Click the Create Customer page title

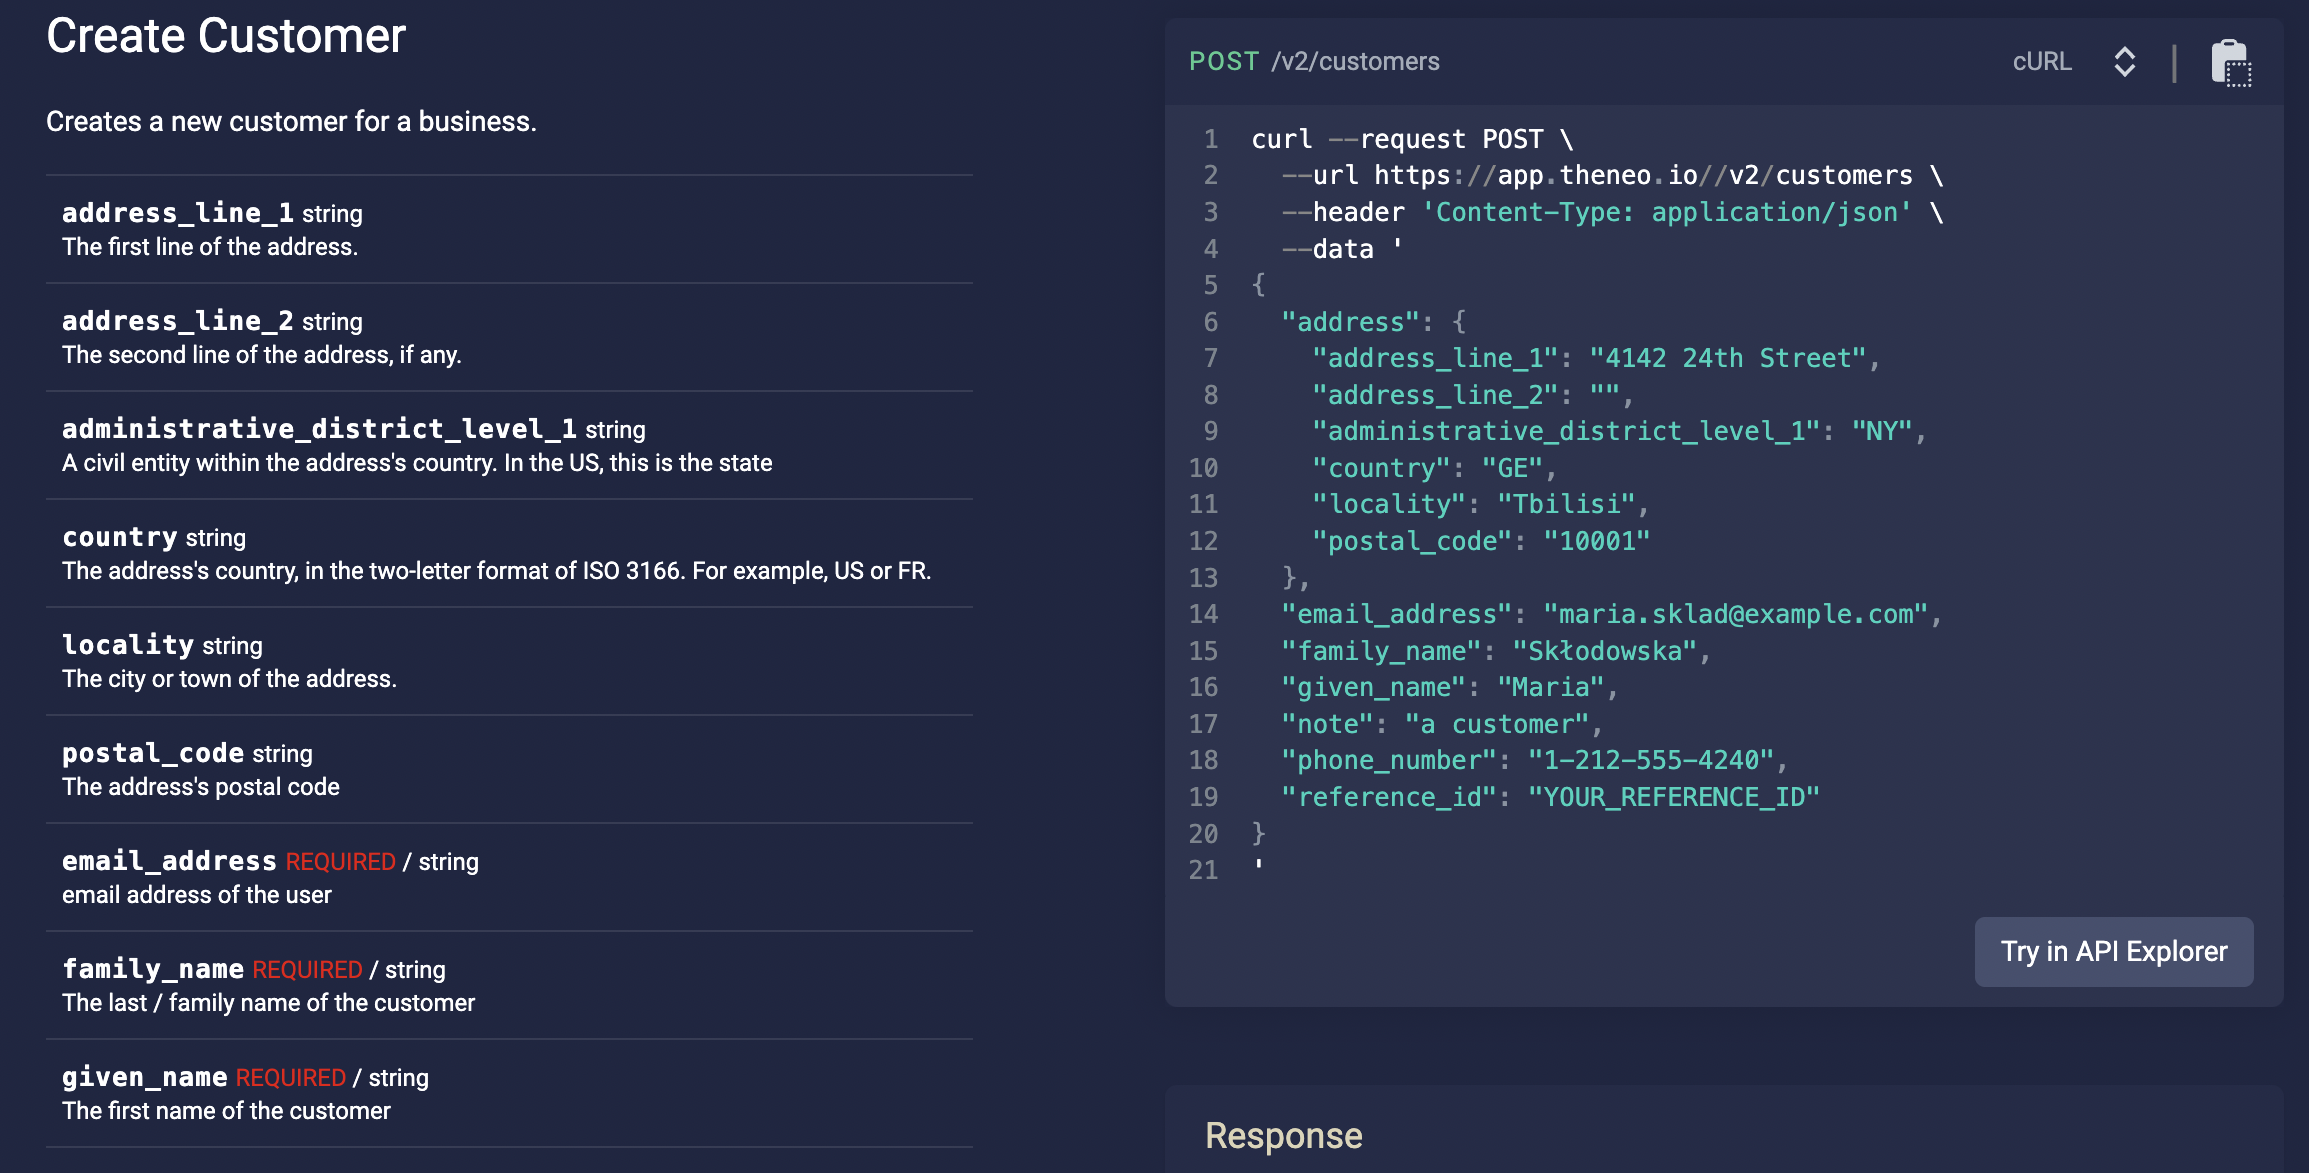tap(226, 36)
